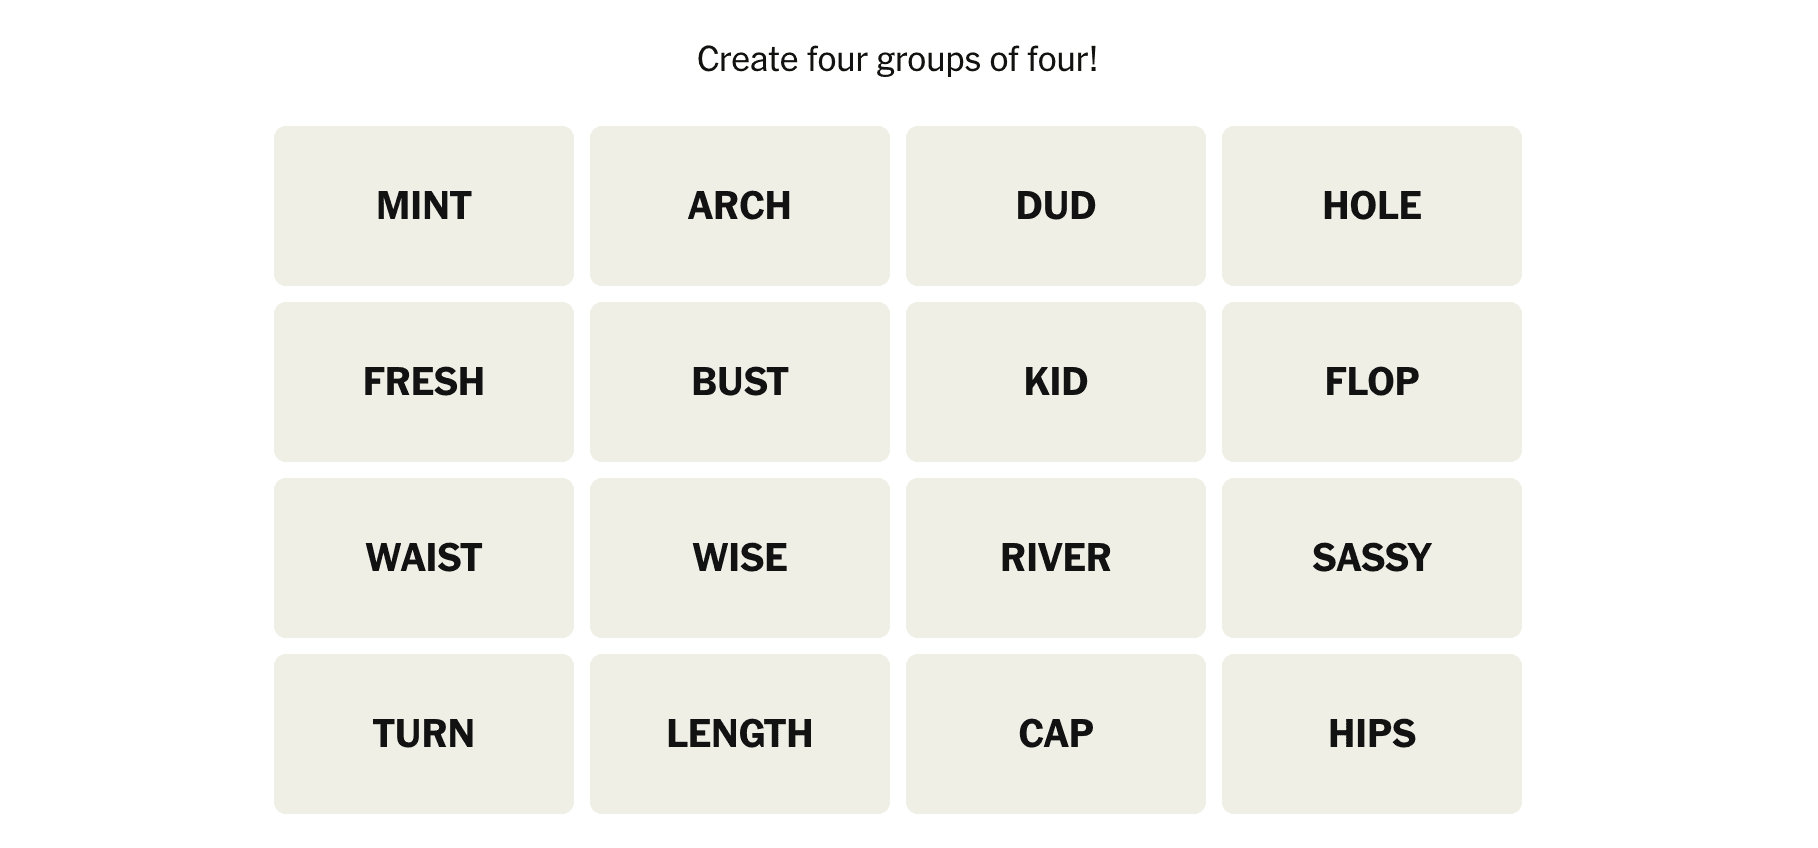Choose the HIPS word tile
The height and width of the screenshot is (848, 1818).
coord(1372,734)
